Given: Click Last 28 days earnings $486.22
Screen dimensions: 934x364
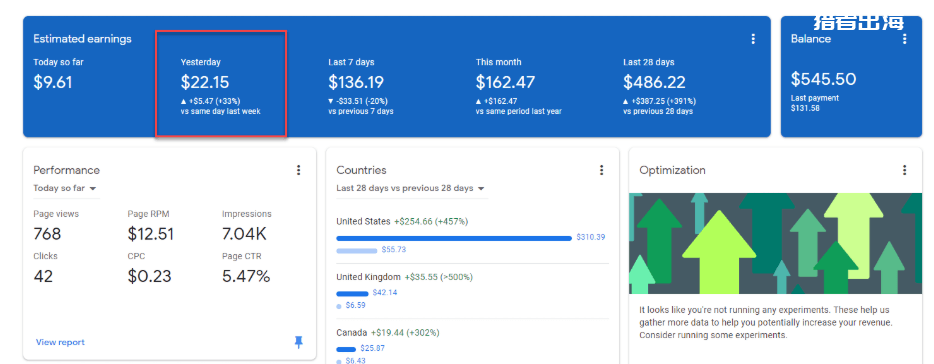Looking at the screenshot, I should [x=654, y=82].
